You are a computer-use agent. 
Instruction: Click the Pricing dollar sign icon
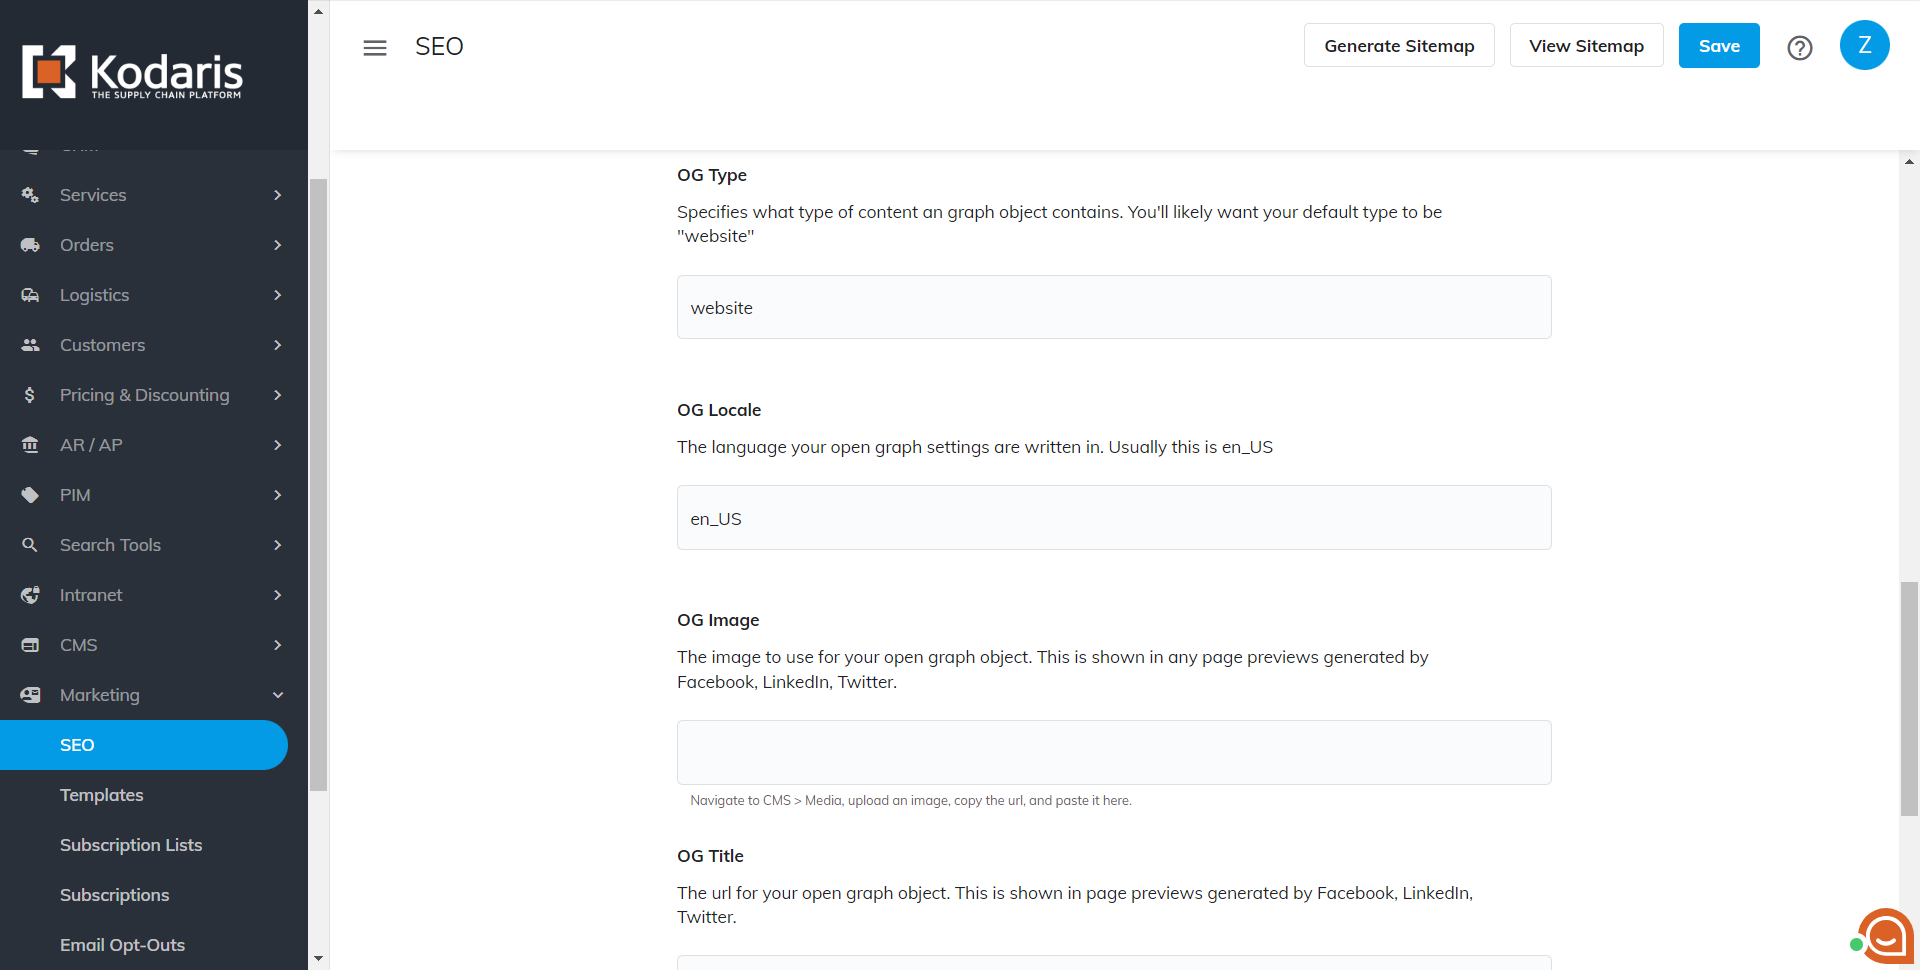click(30, 395)
